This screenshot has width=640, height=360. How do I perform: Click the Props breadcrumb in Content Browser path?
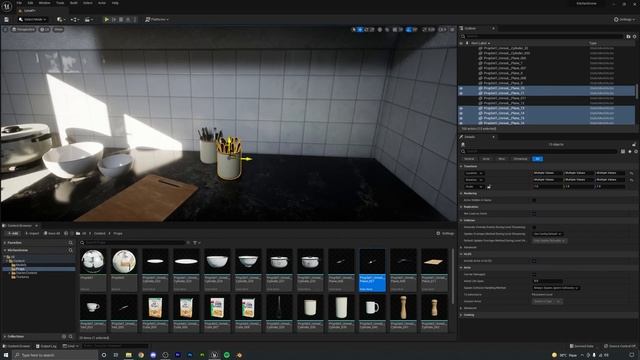tap(118, 233)
